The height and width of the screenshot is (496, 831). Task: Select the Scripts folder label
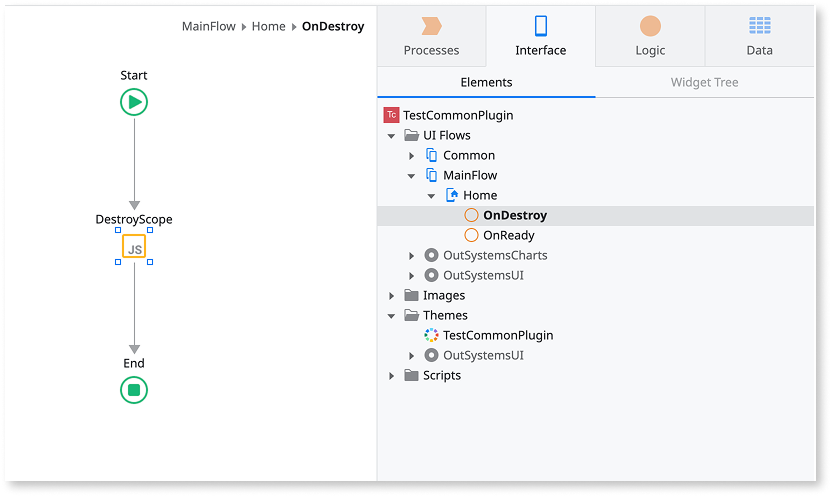[442, 375]
